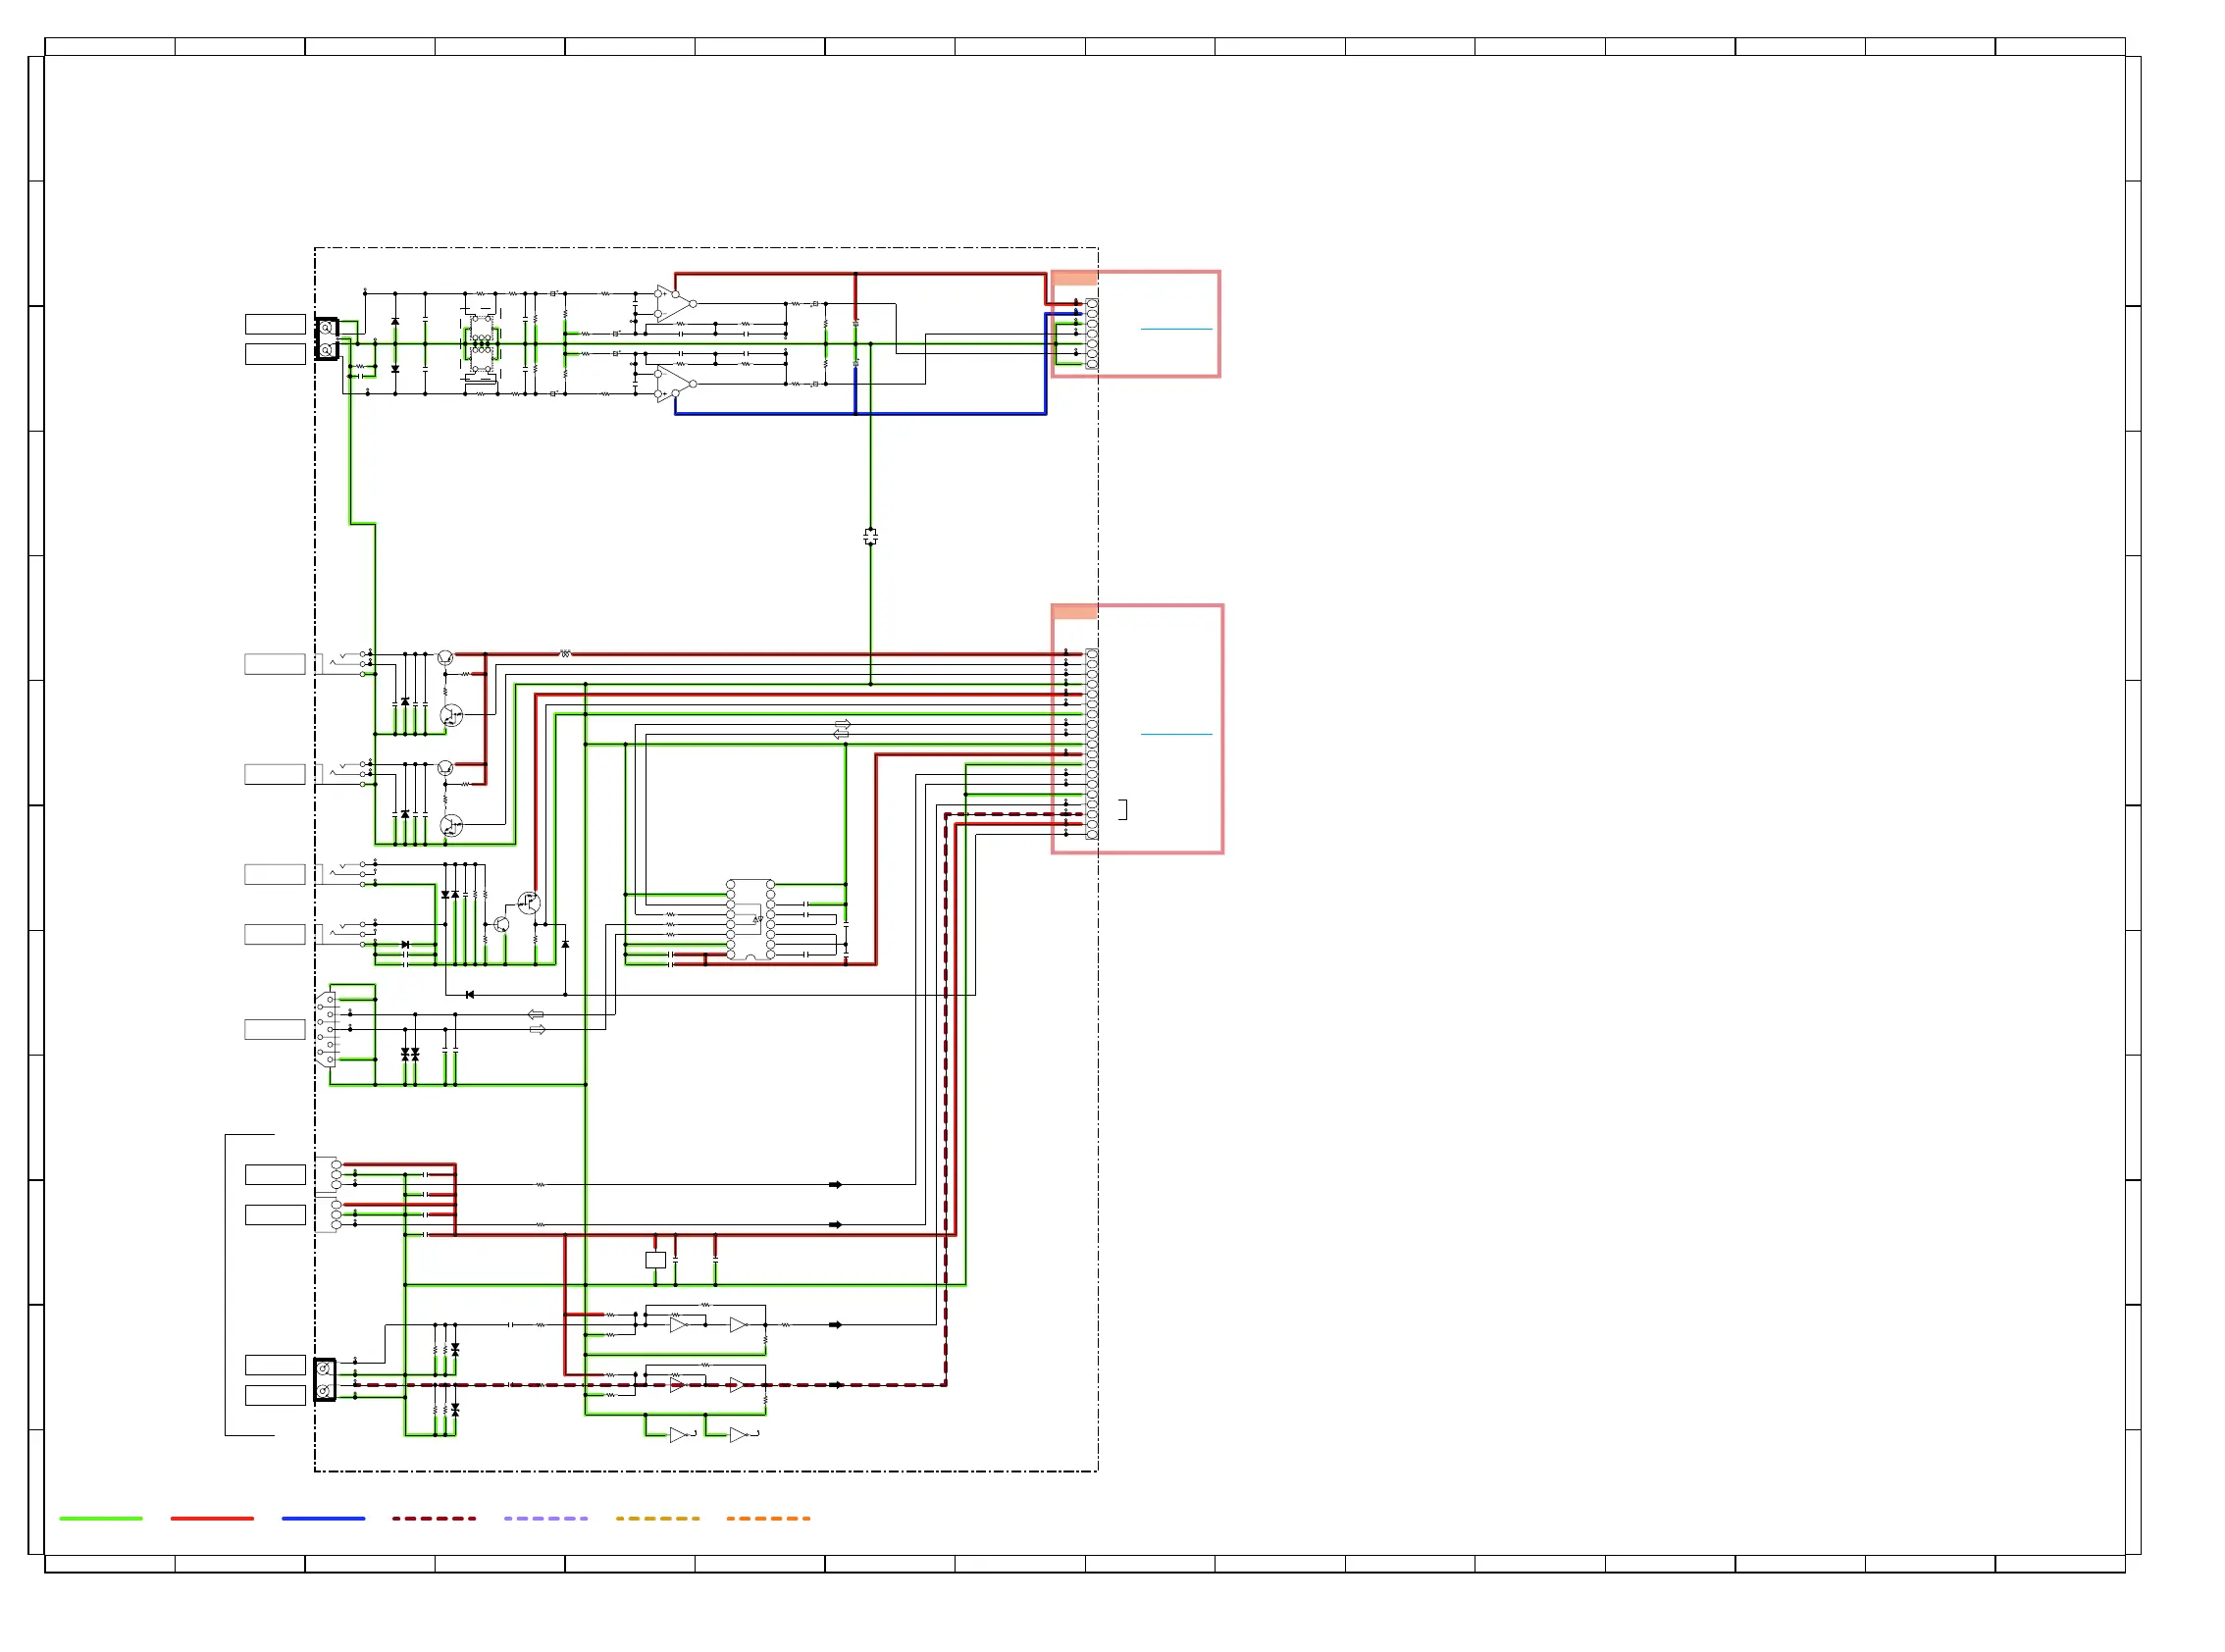2225x1652 pixels.
Task: Click the solid red line in the legend
Action: tap(212, 1518)
